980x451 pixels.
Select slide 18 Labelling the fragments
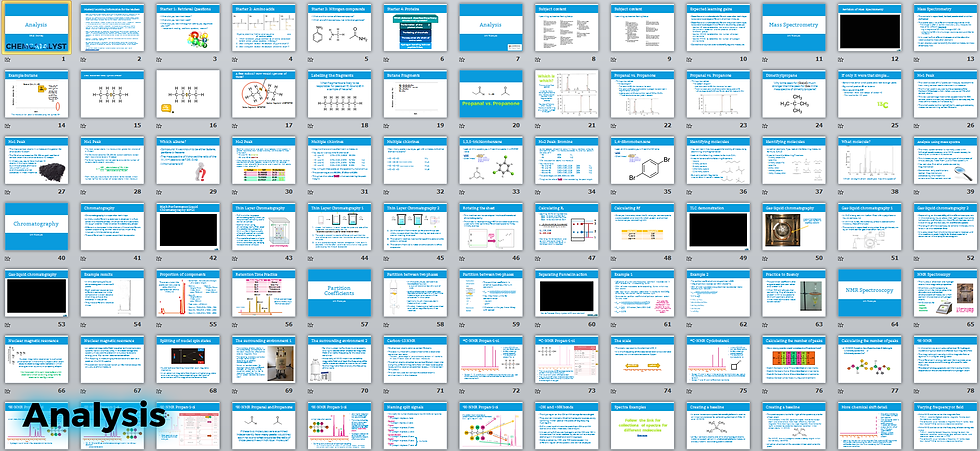click(339, 94)
